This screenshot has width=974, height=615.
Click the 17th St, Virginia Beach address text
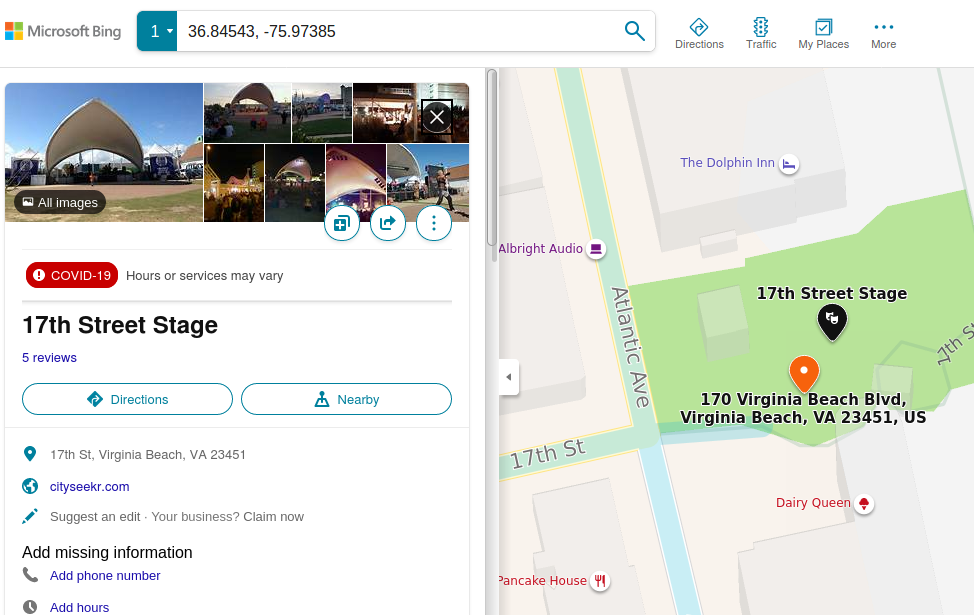(148, 455)
